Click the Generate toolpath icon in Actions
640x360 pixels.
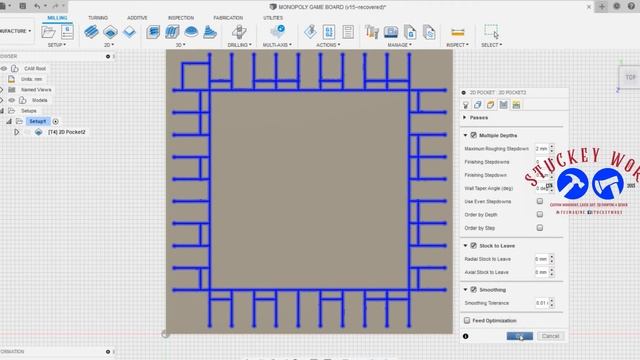click(310, 31)
